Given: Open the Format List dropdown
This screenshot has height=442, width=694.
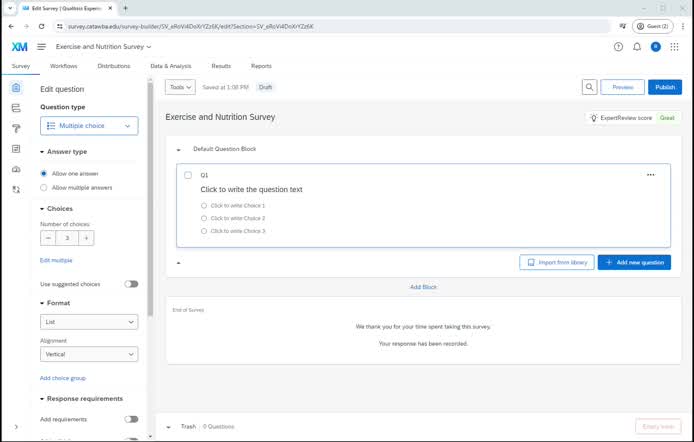Looking at the screenshot, I should pyautogui.click(x=89, y=322).
